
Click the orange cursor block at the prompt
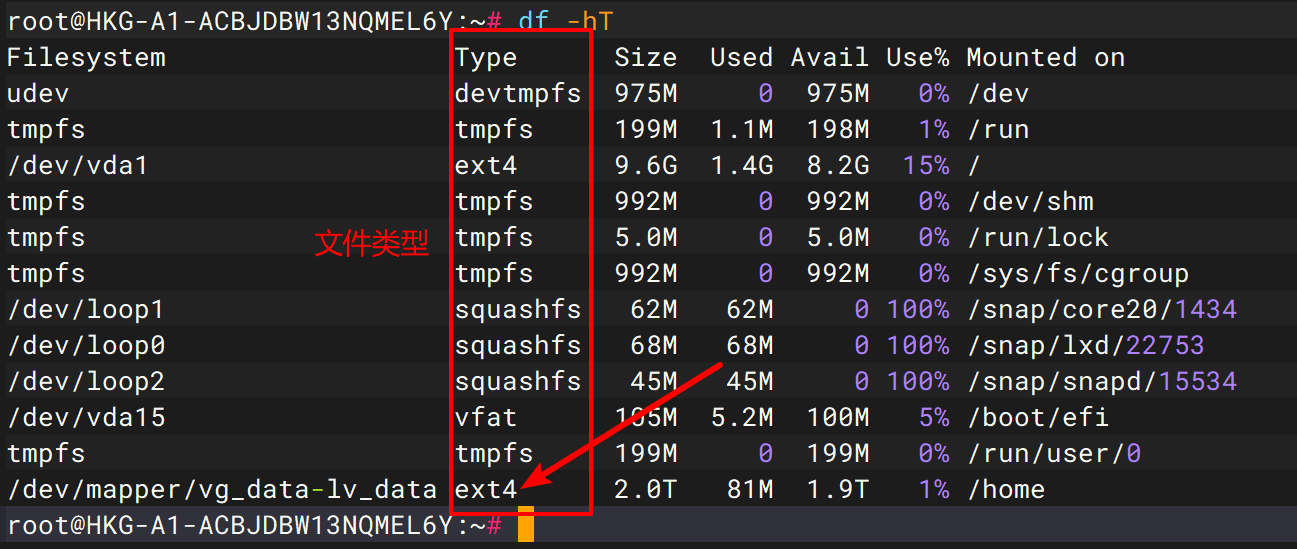coord(526,525)
